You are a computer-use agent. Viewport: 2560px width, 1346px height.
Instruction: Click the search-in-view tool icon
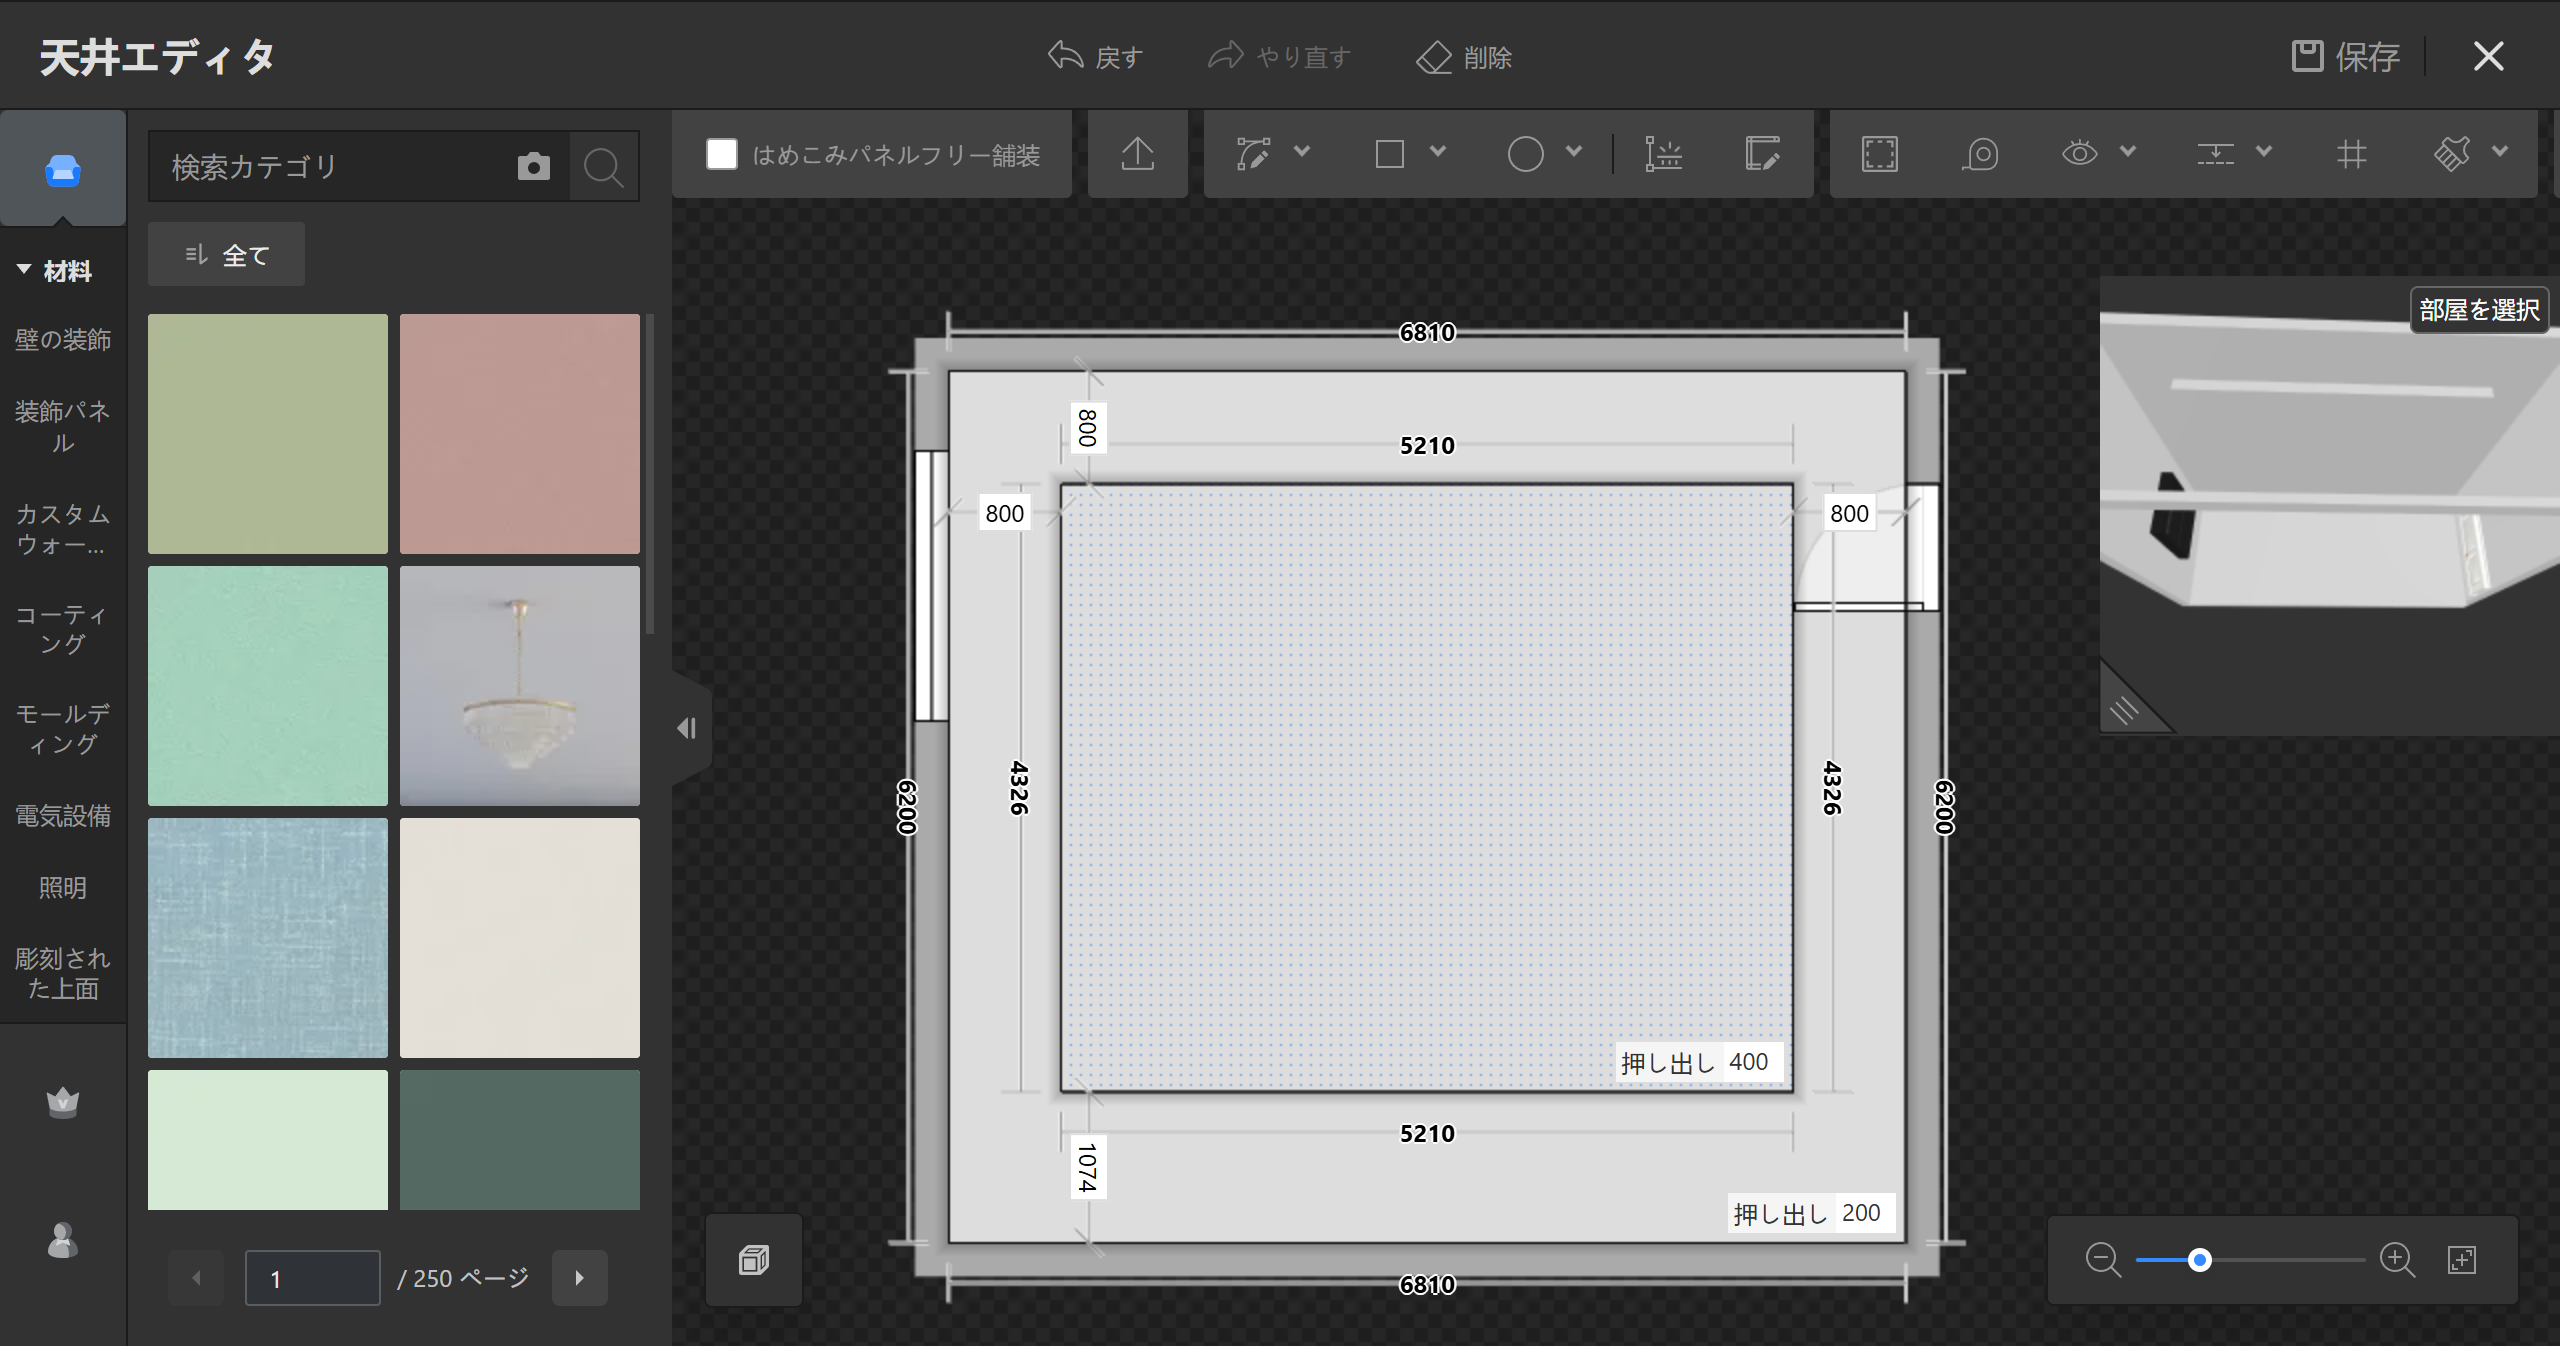(1980, 154)
